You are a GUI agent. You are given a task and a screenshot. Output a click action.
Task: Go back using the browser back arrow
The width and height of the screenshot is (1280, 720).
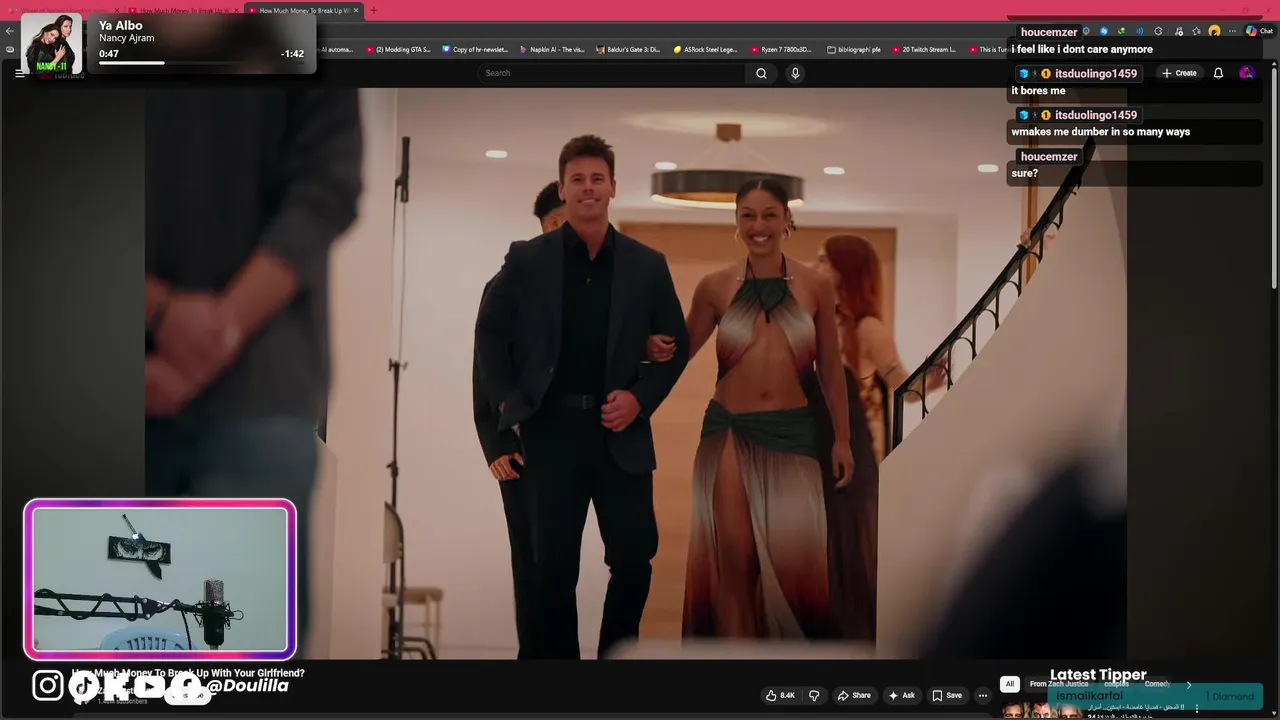10,31
